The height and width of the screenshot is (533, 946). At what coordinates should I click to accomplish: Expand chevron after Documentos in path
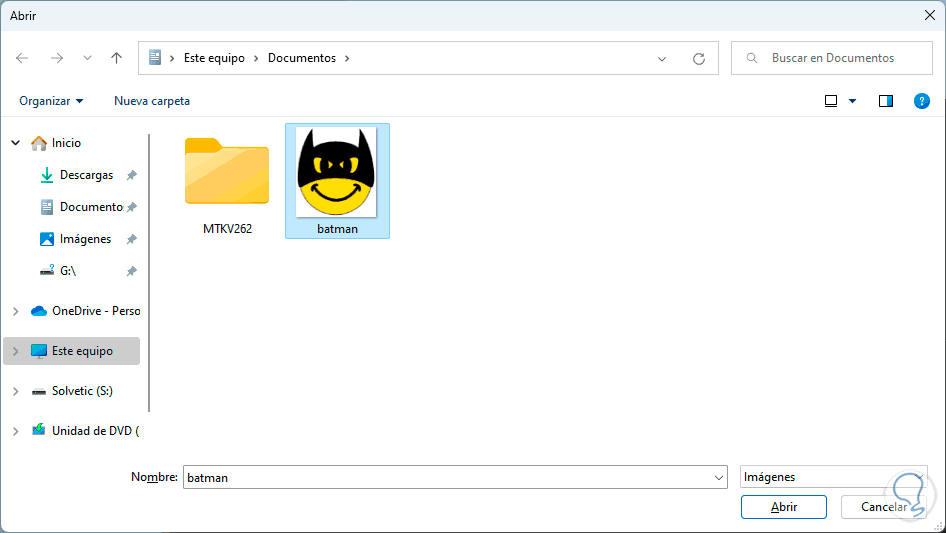click(x=347, y=58)
